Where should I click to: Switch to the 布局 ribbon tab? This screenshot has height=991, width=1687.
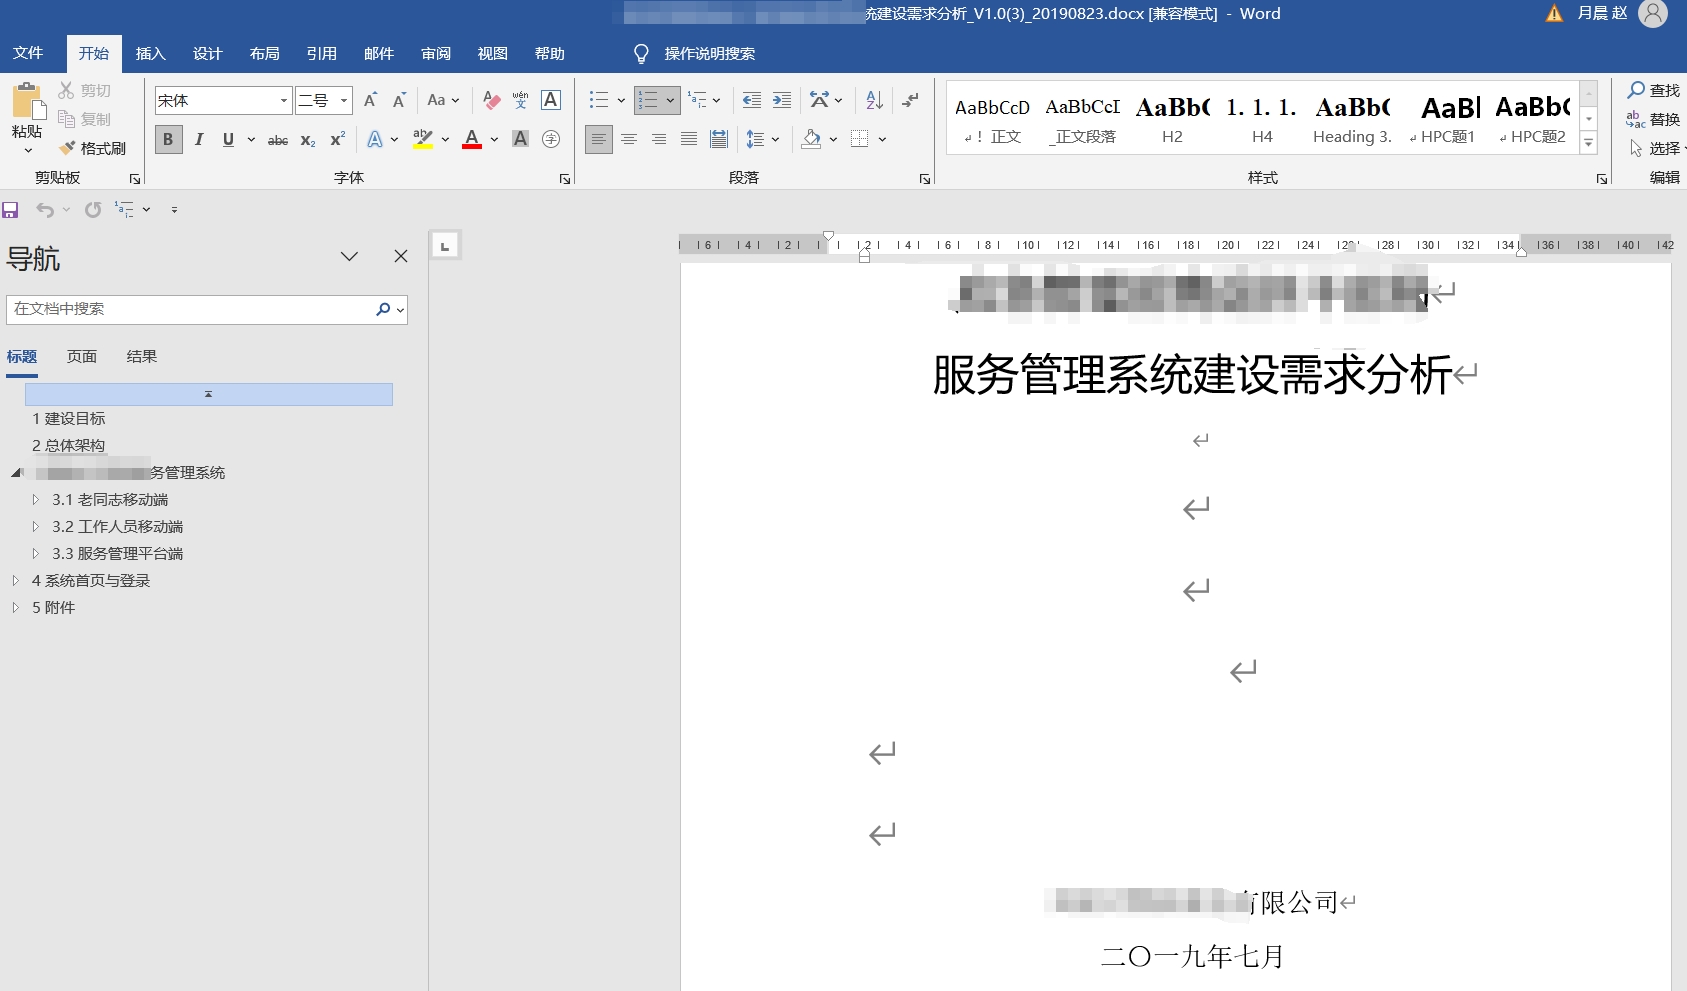265,54
